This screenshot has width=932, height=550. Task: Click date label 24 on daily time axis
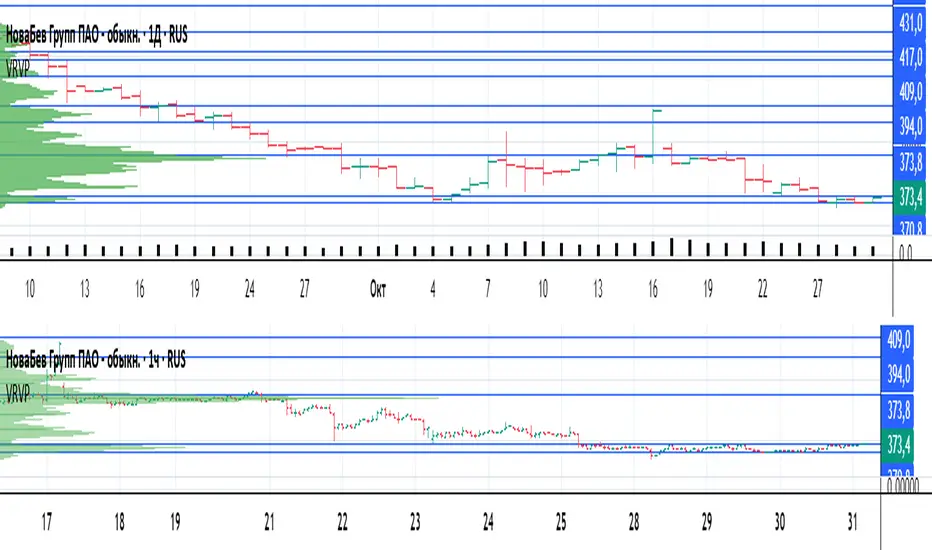pyautogui.click(x=250, y=290)
